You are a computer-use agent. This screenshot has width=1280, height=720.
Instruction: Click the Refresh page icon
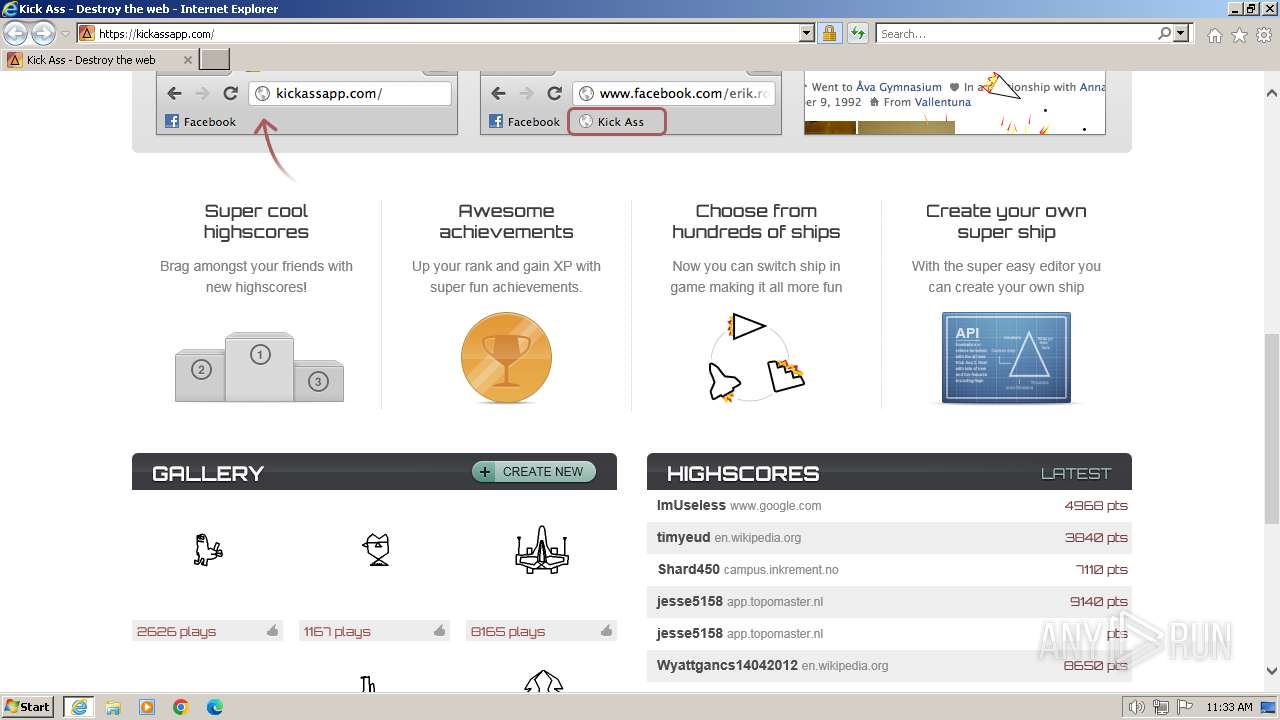click(x=857, y=34)
